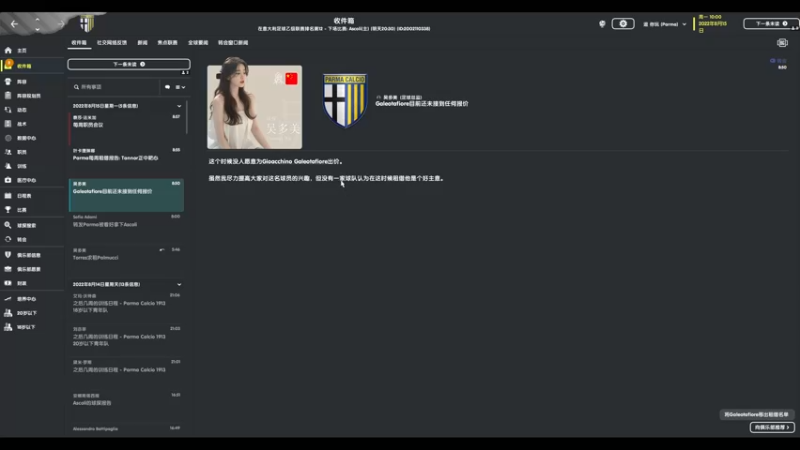800x450 pixels.
Task: Click the Parma club badge in the header
Action: coord(87,23)
